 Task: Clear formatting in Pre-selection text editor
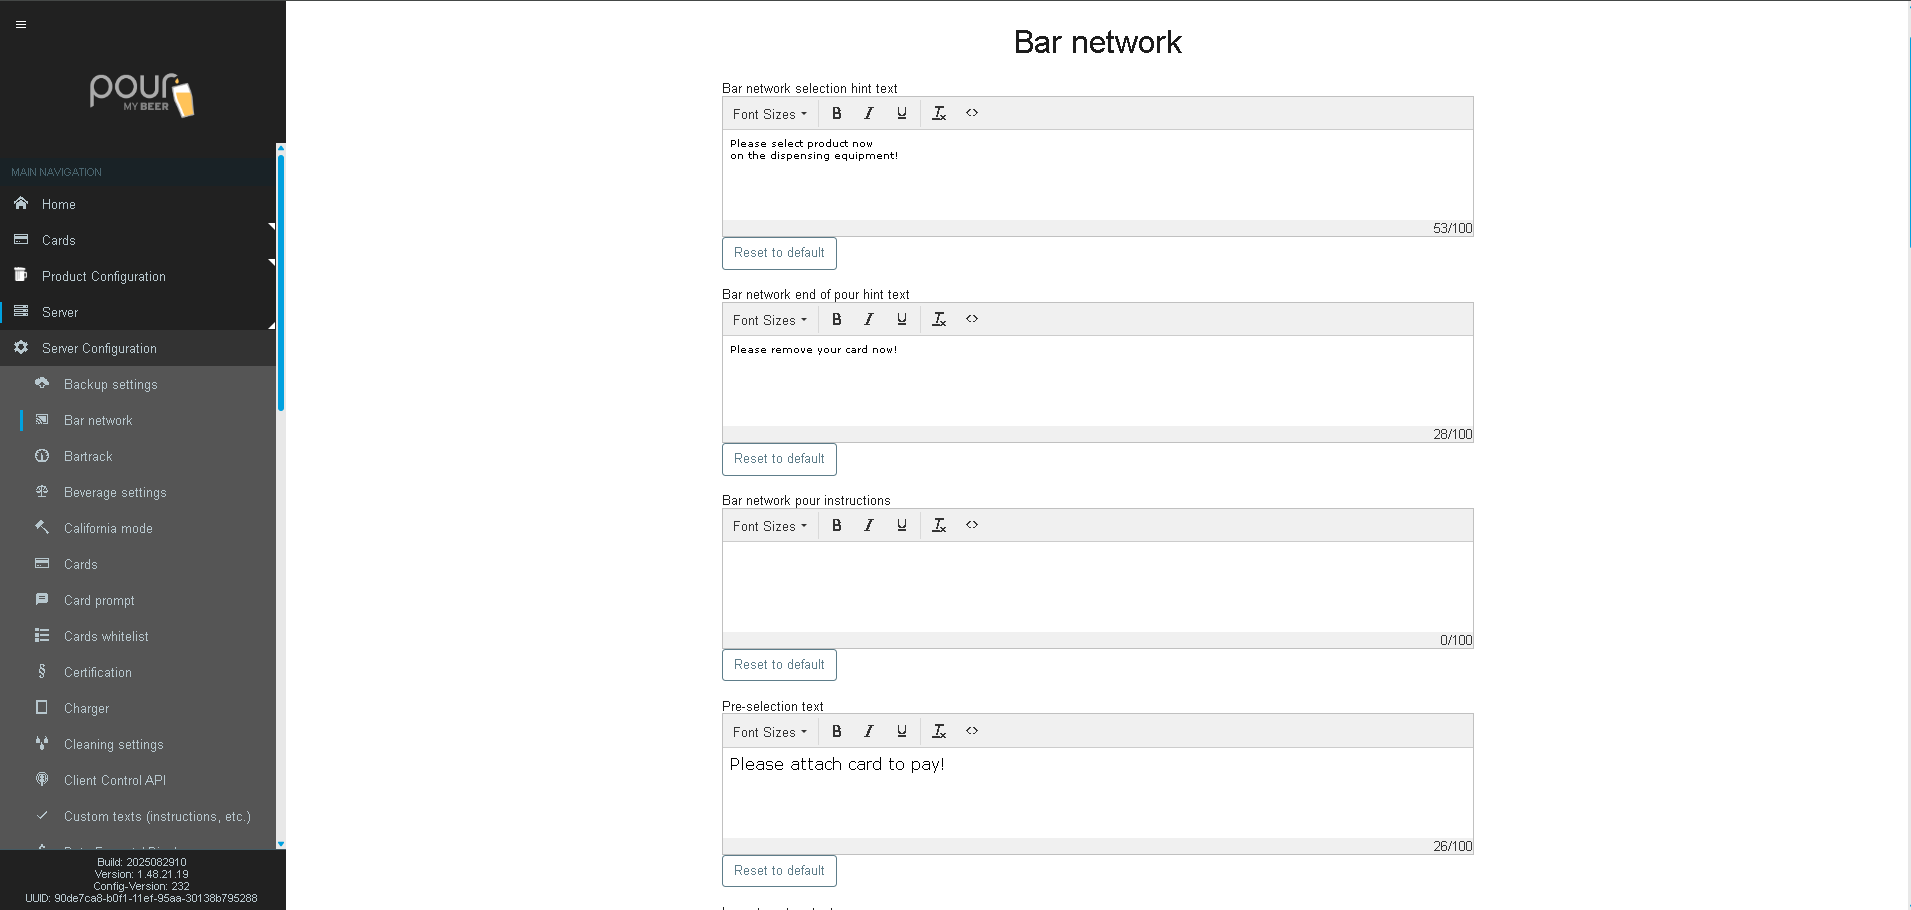[x=939, y=732]
